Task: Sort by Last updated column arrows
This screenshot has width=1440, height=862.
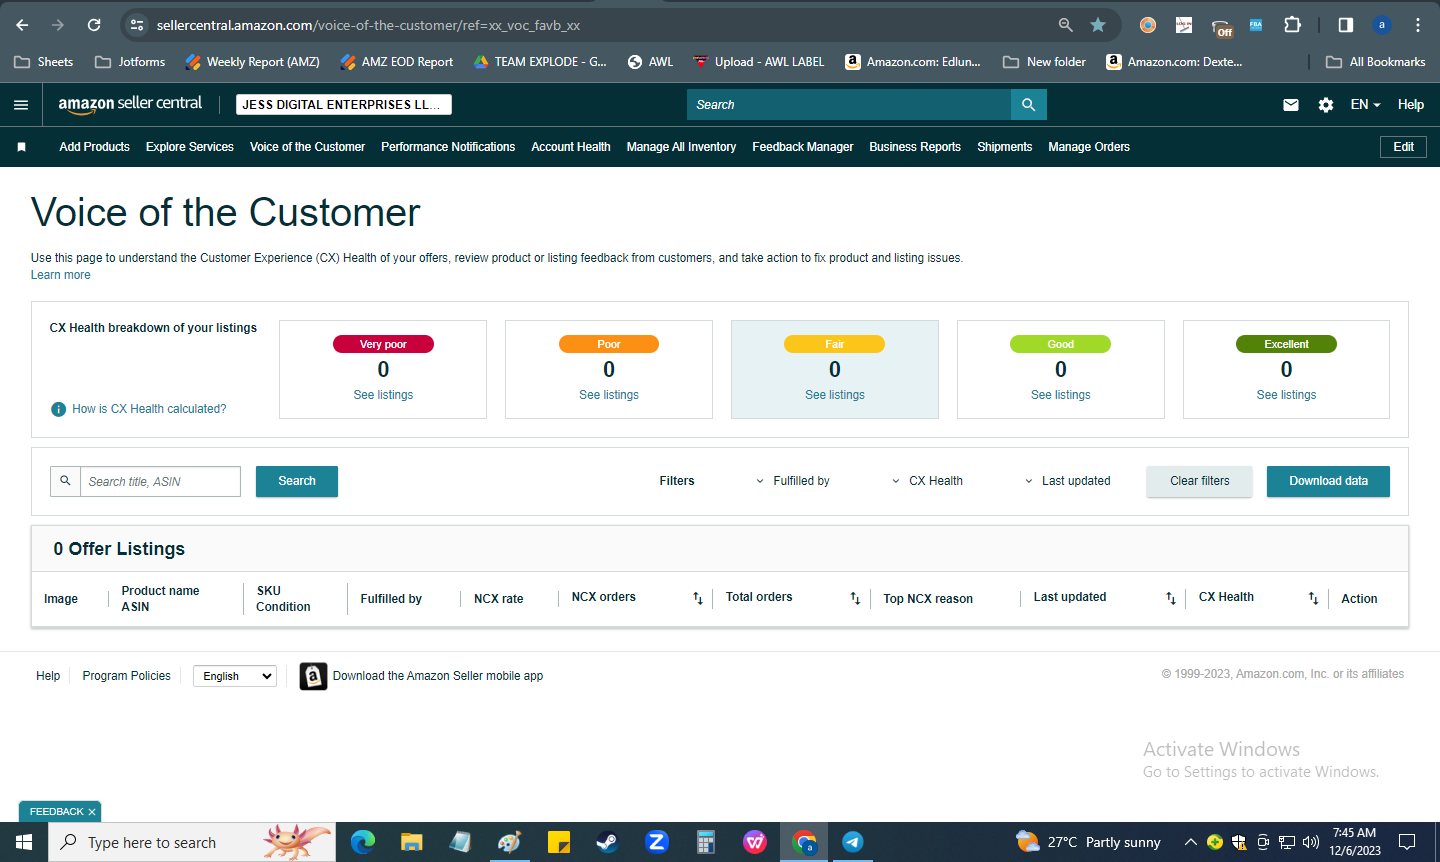Action: (1171, 598)
